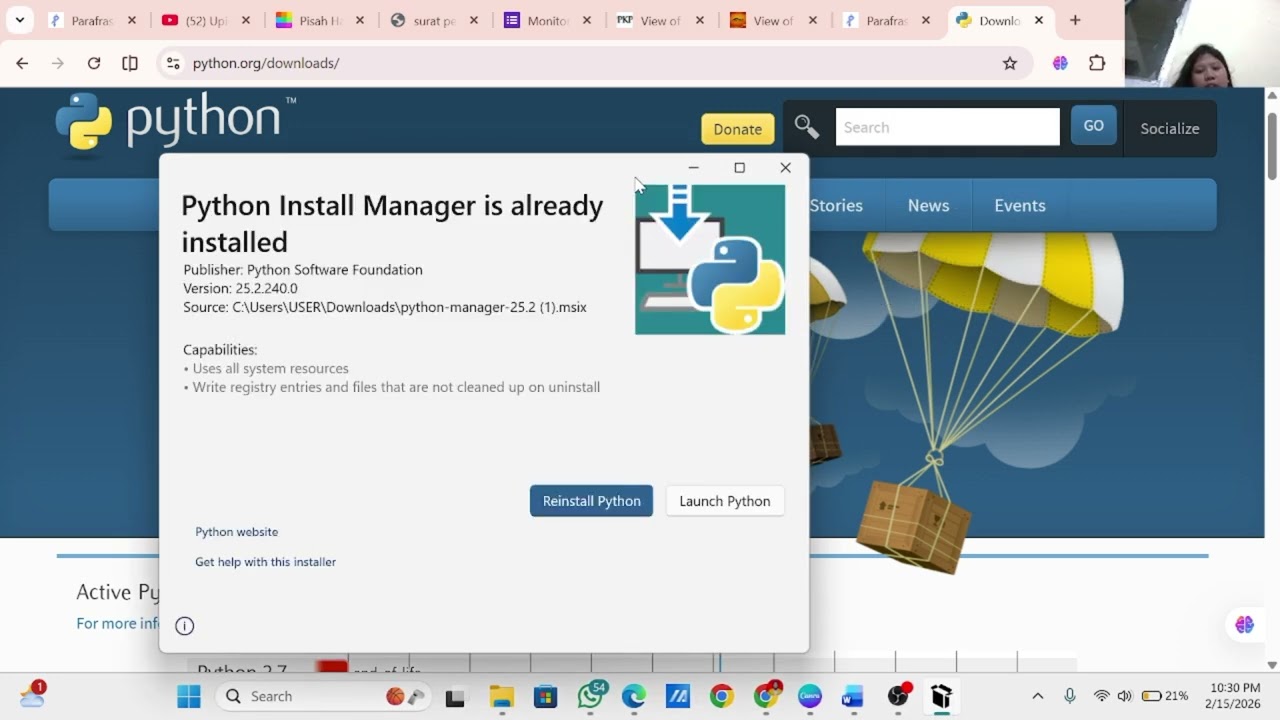Open the Windows Start menu
The height and width of the screenshot is (720, 1280).
point(188,696)
